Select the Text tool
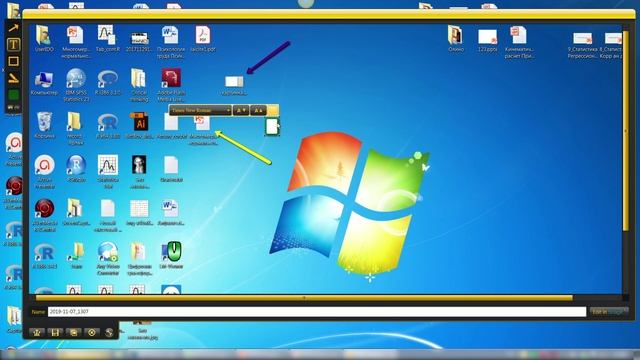The width and height of the screenshot is (640, 360). [x=13, y=44]
